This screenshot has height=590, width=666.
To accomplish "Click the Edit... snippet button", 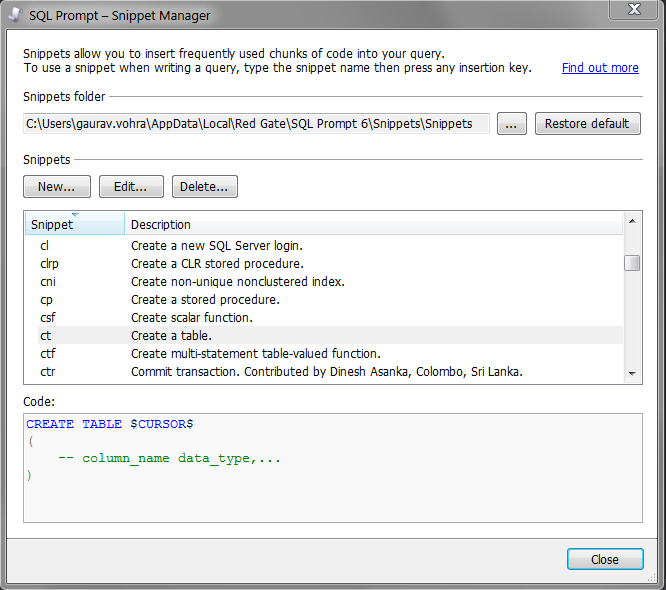I will point(131,186).
